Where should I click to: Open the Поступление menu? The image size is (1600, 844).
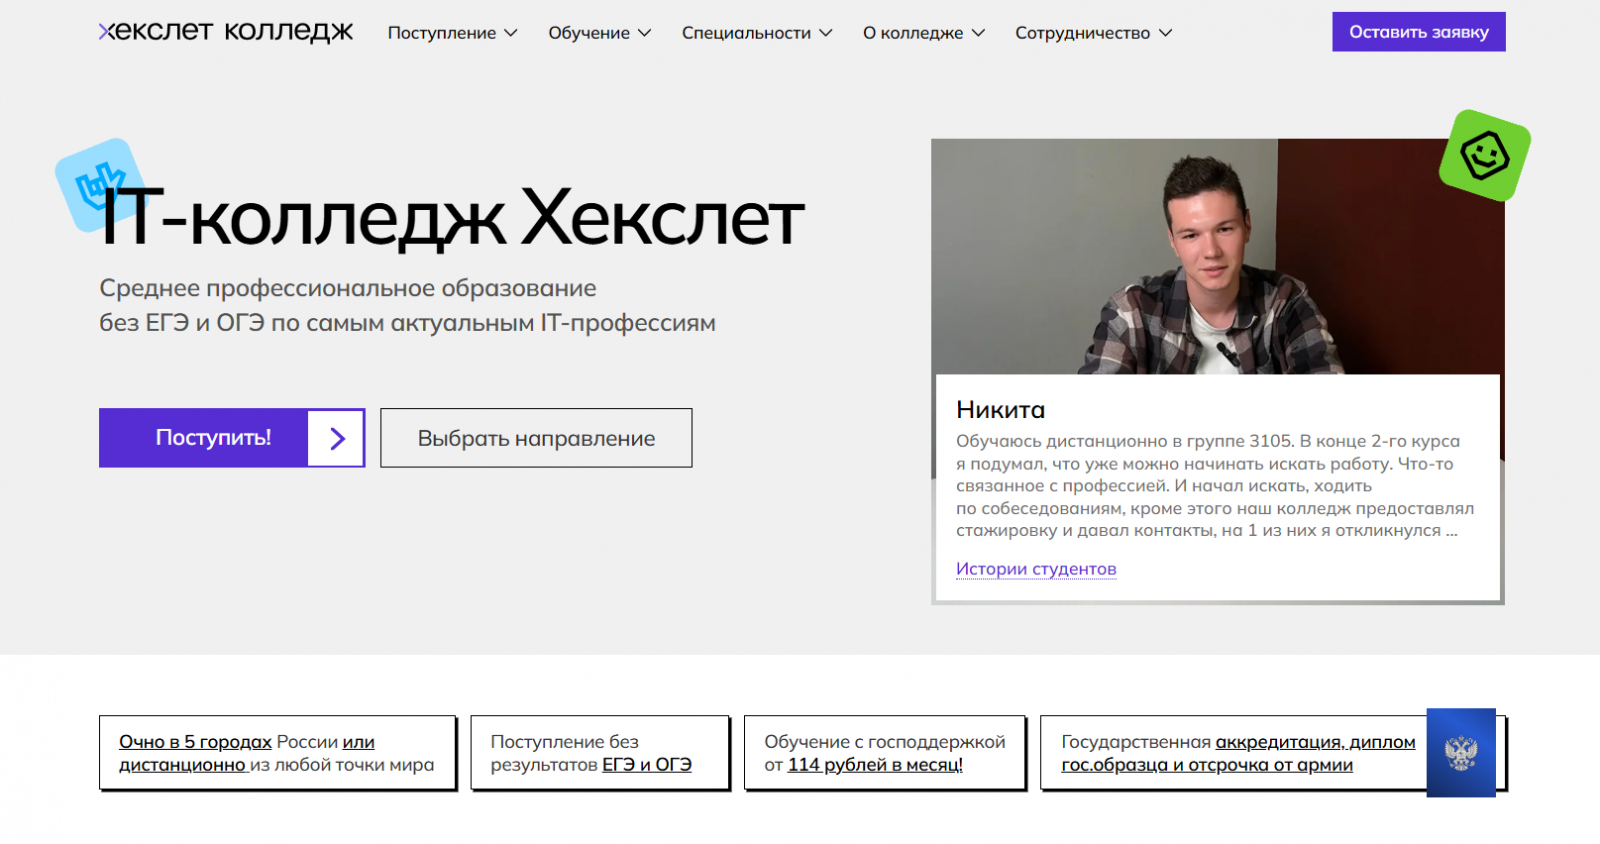pyautogui.click(x=453, y=33)
